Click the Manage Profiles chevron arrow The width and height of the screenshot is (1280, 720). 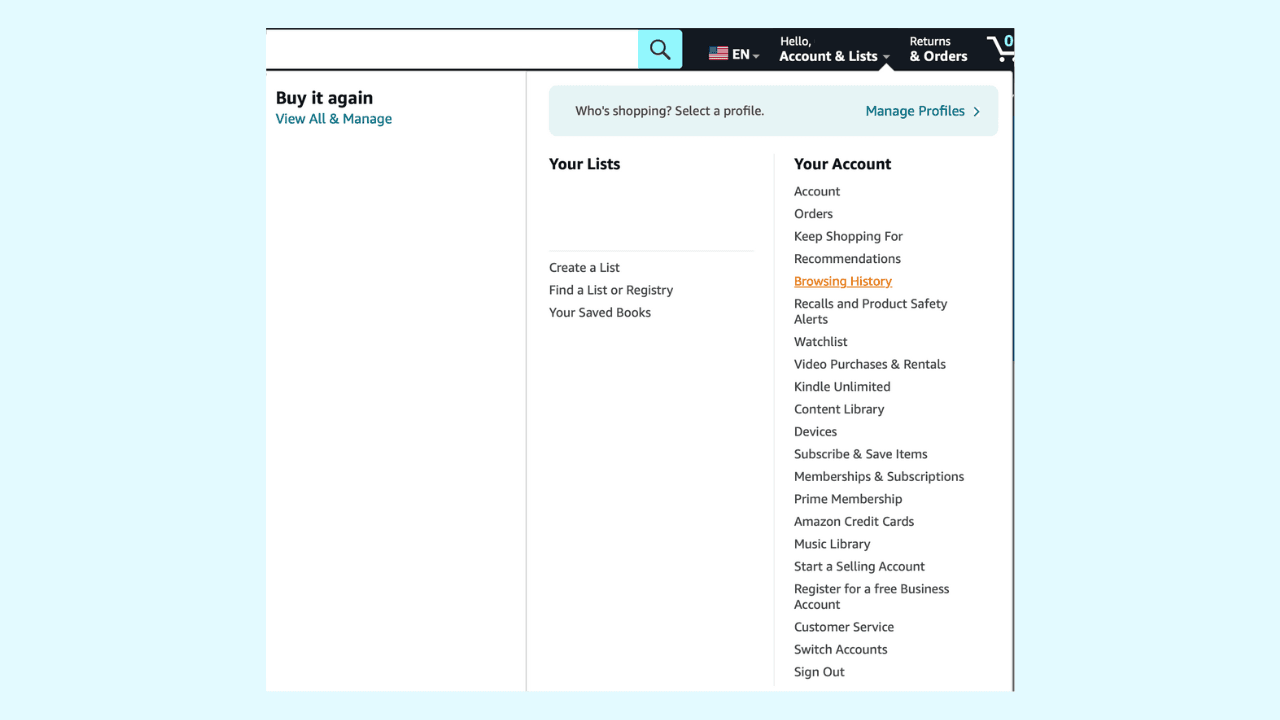[976, 112]
